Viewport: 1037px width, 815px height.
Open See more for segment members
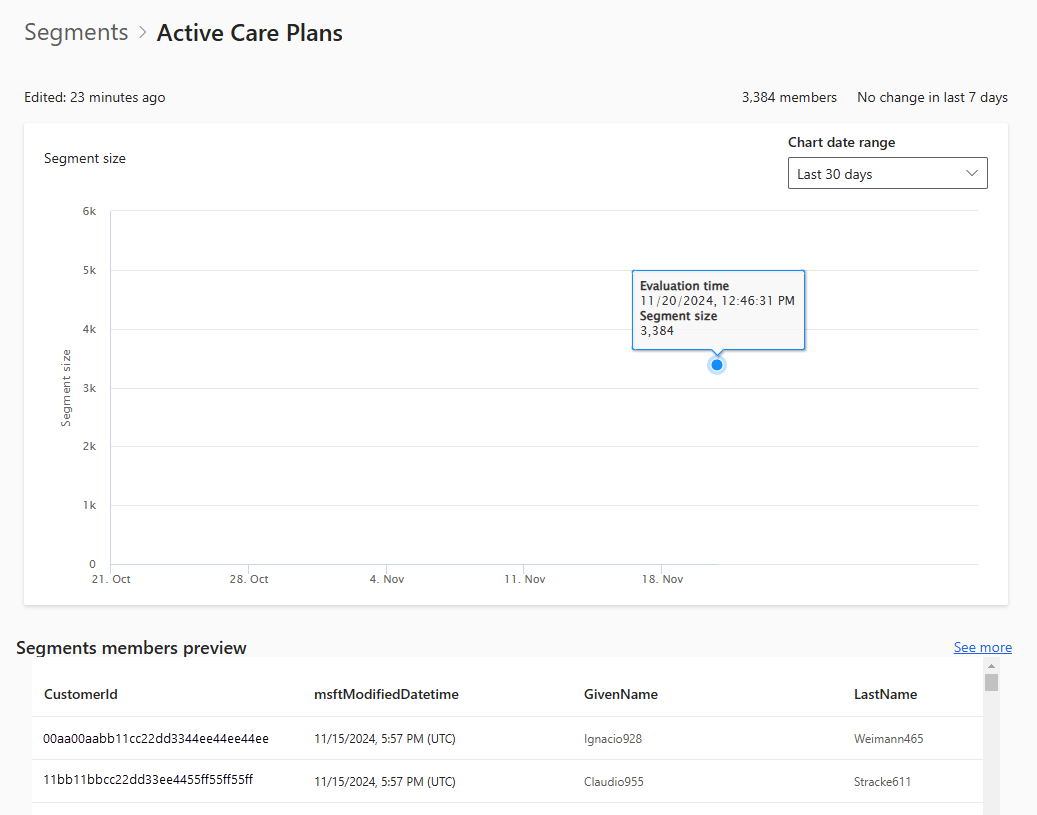click(982, 647)
